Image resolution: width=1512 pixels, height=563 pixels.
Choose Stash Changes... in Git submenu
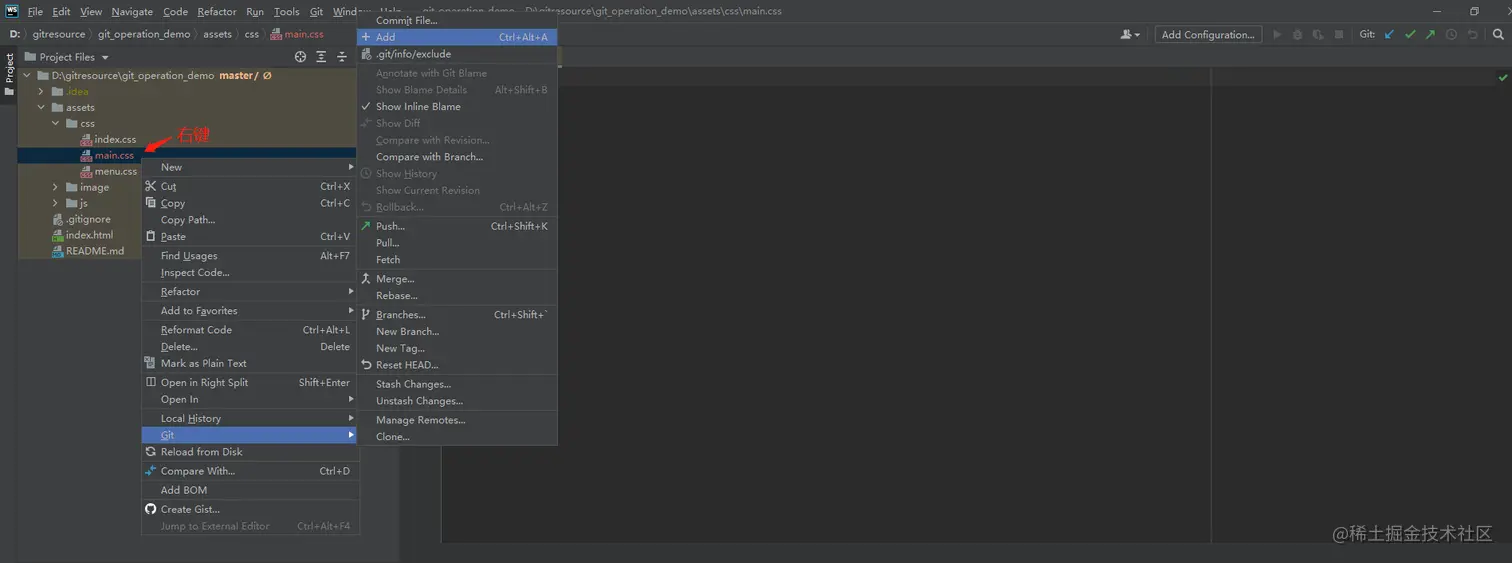tap(457, 384)
